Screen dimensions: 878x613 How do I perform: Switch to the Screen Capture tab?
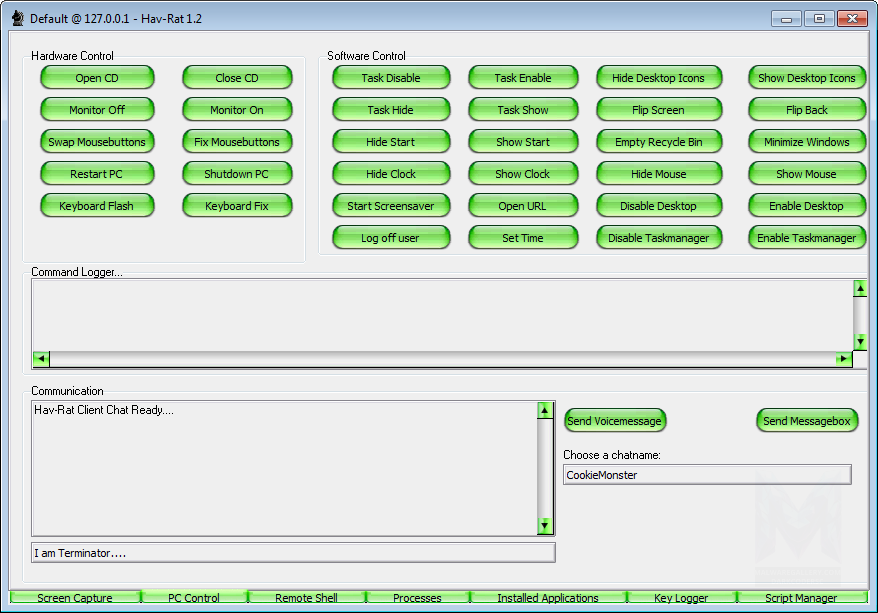(x=75, y=598)
